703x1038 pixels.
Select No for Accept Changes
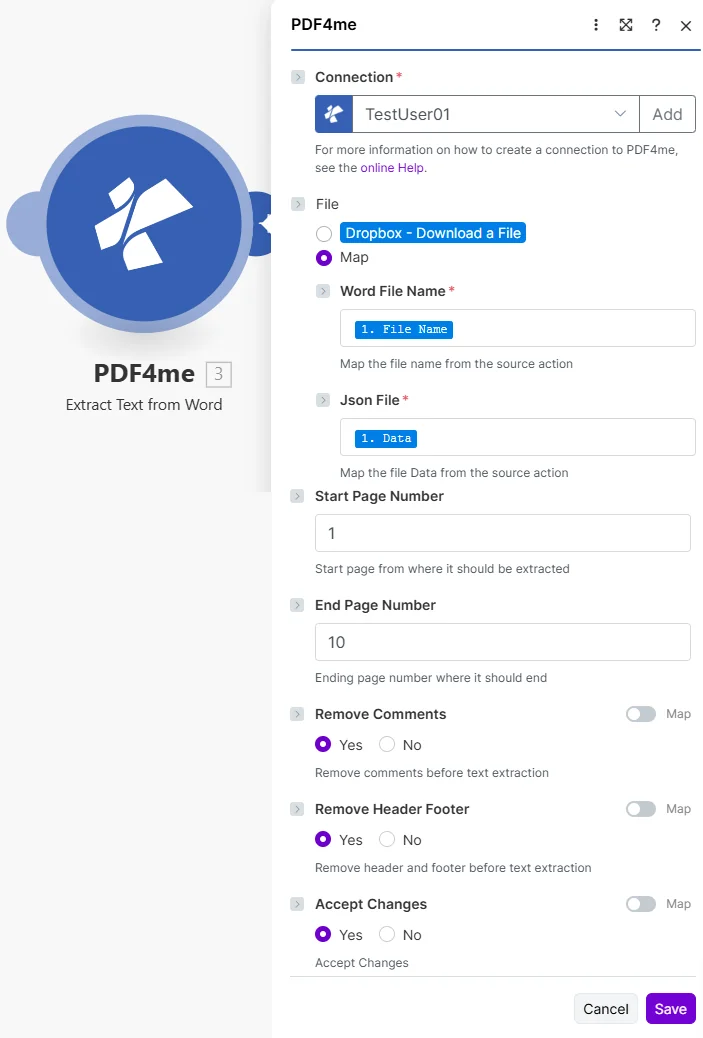click(x=387, y=934)
